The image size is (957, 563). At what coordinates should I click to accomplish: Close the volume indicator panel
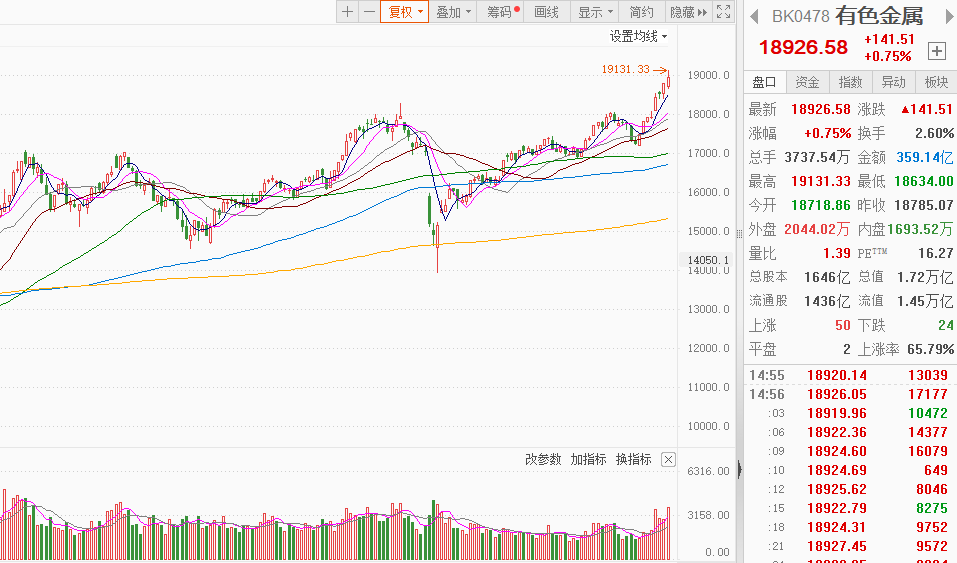[x=668, y=460]
